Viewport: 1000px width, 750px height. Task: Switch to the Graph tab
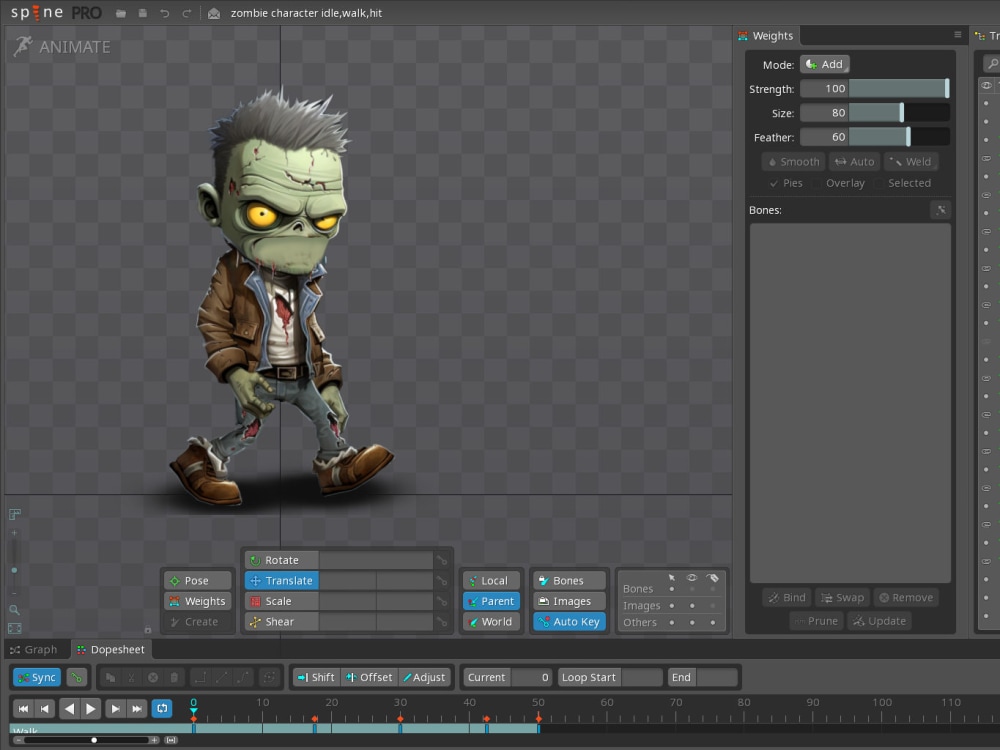34,649
